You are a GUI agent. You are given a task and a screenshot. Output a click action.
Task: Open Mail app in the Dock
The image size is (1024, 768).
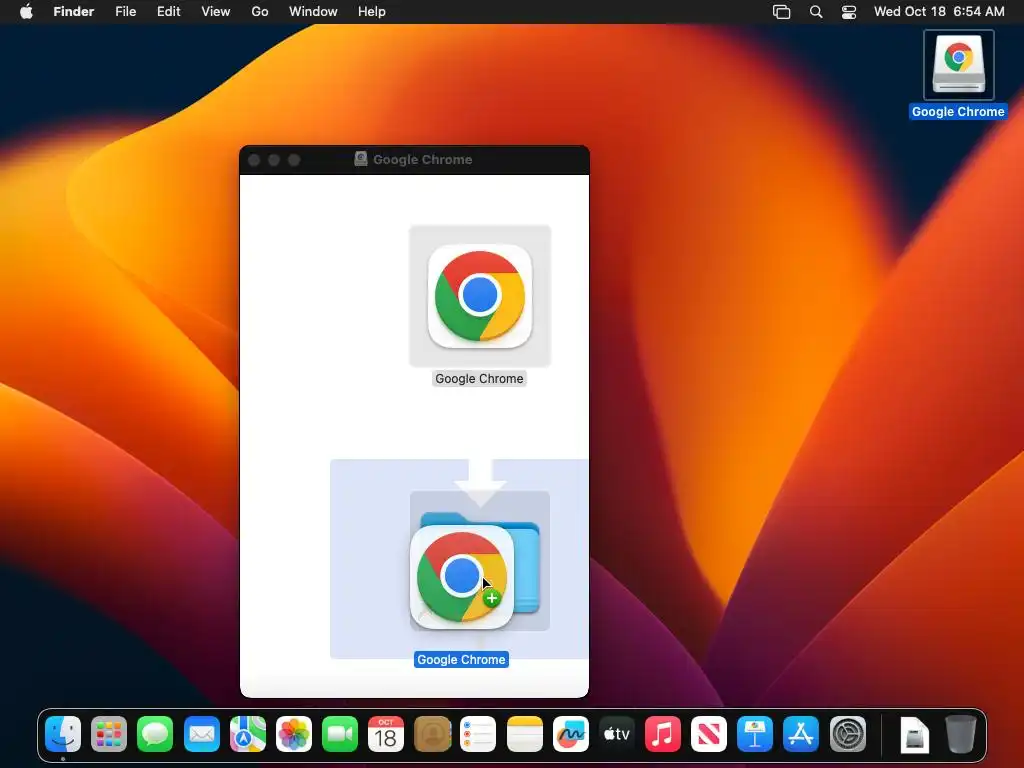202,735
